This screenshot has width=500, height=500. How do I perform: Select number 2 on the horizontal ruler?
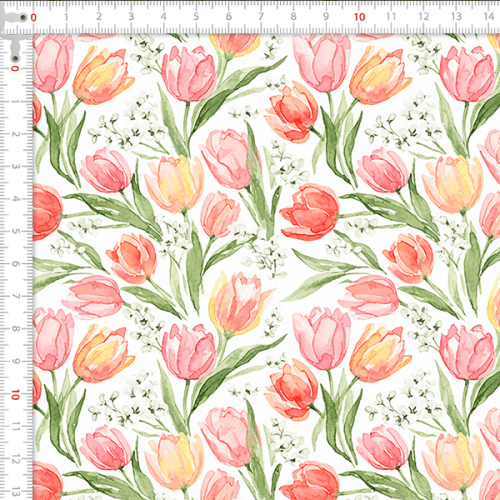point(99,16)
